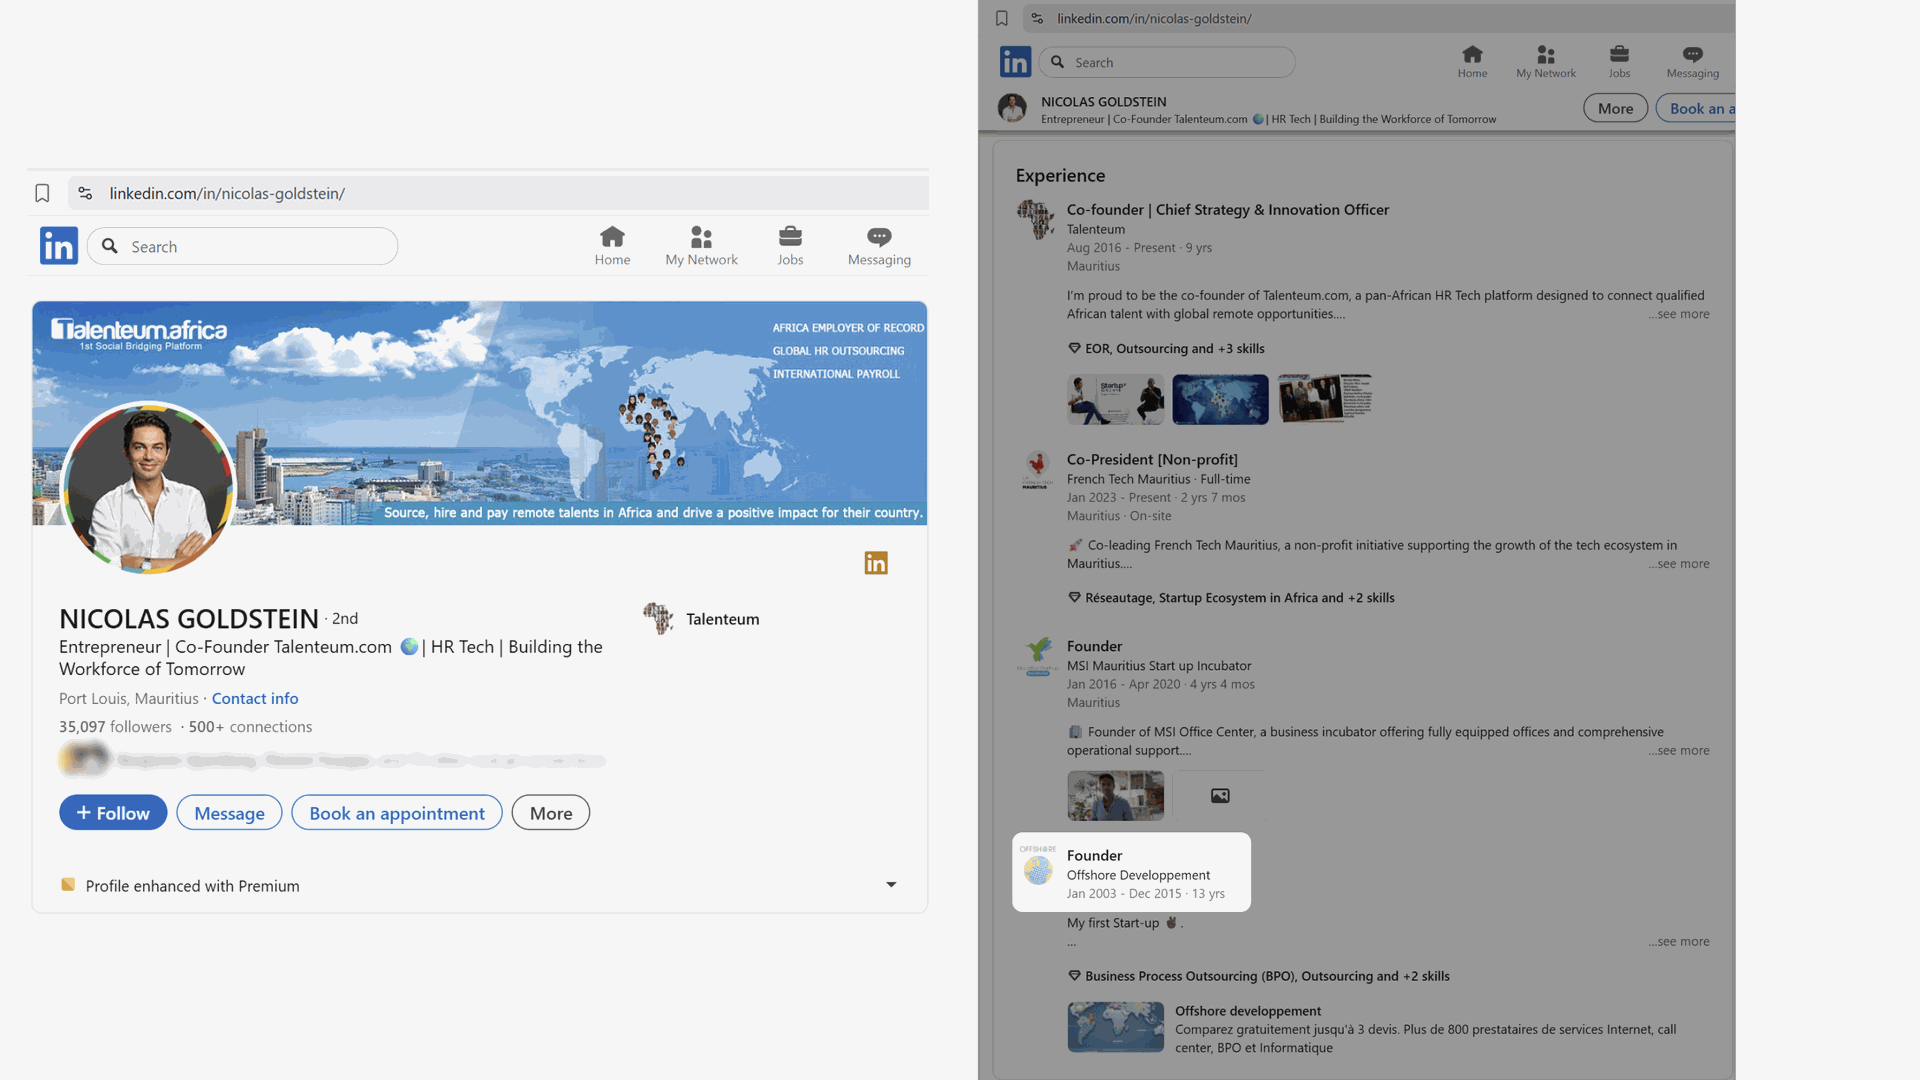Click the Book an appointment button in right header
Image resolution: width=1920 pixels, height=1080 pixels.
coord(1696,108)
